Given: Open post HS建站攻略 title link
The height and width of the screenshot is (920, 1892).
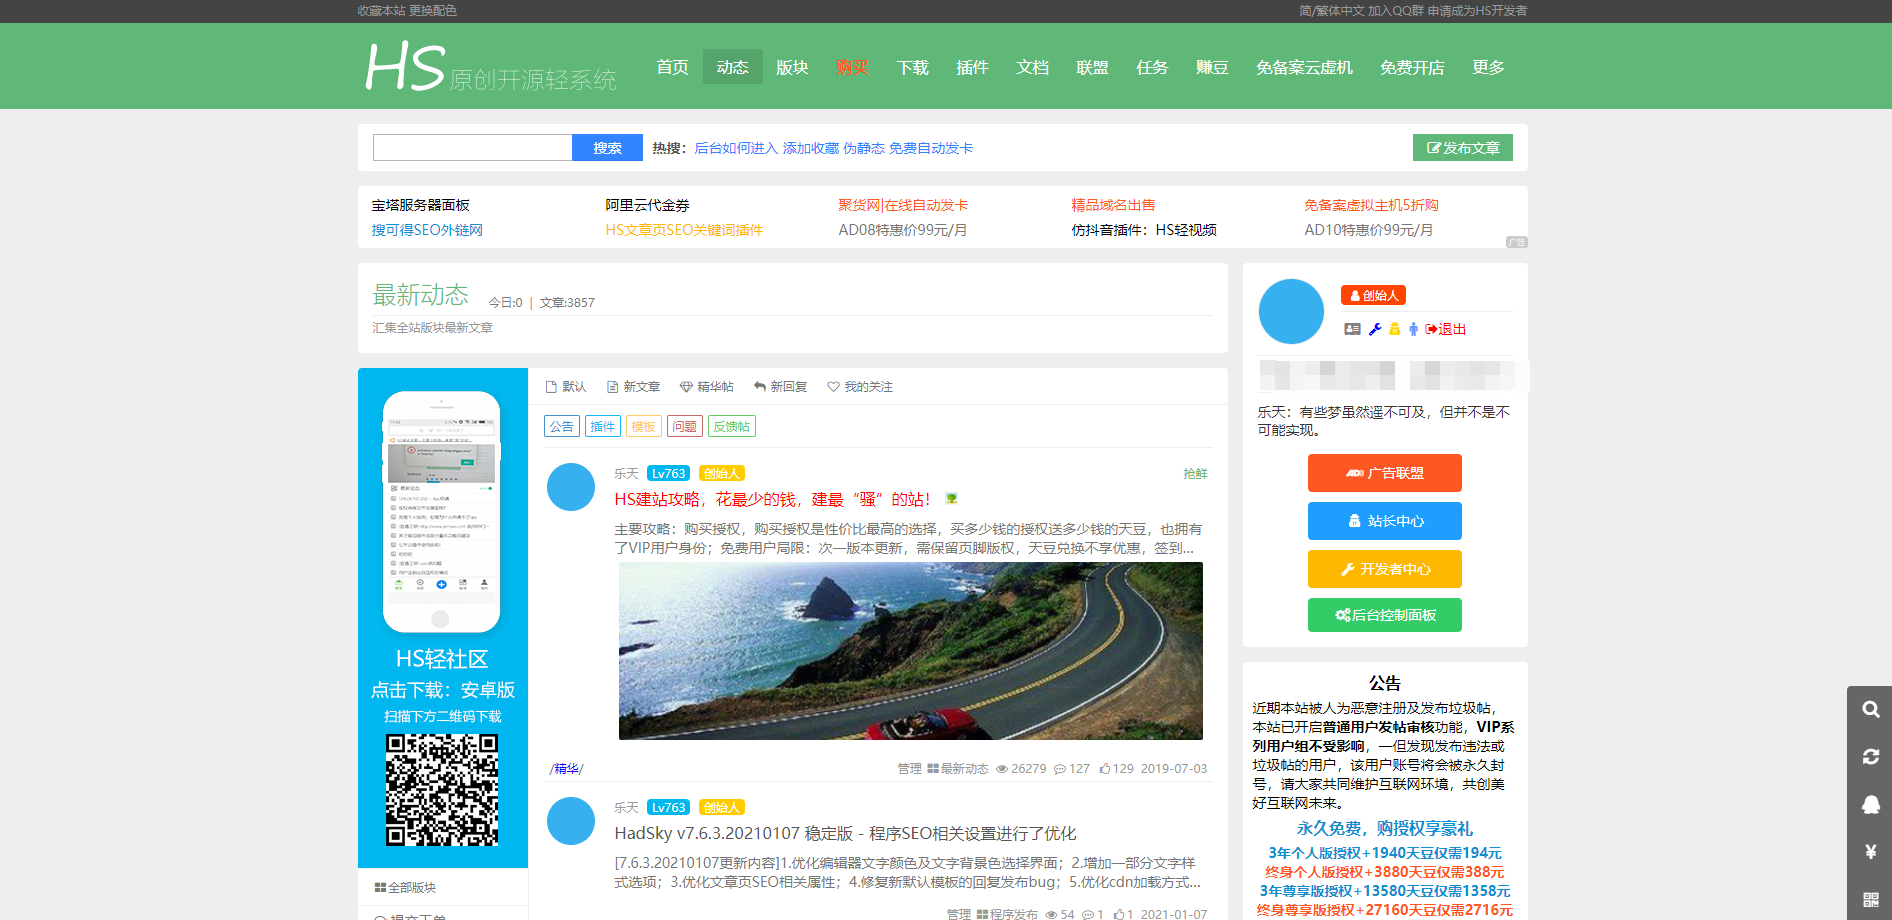Looking at the screenshot, I should pyautogui.click(x=773, y=499).
